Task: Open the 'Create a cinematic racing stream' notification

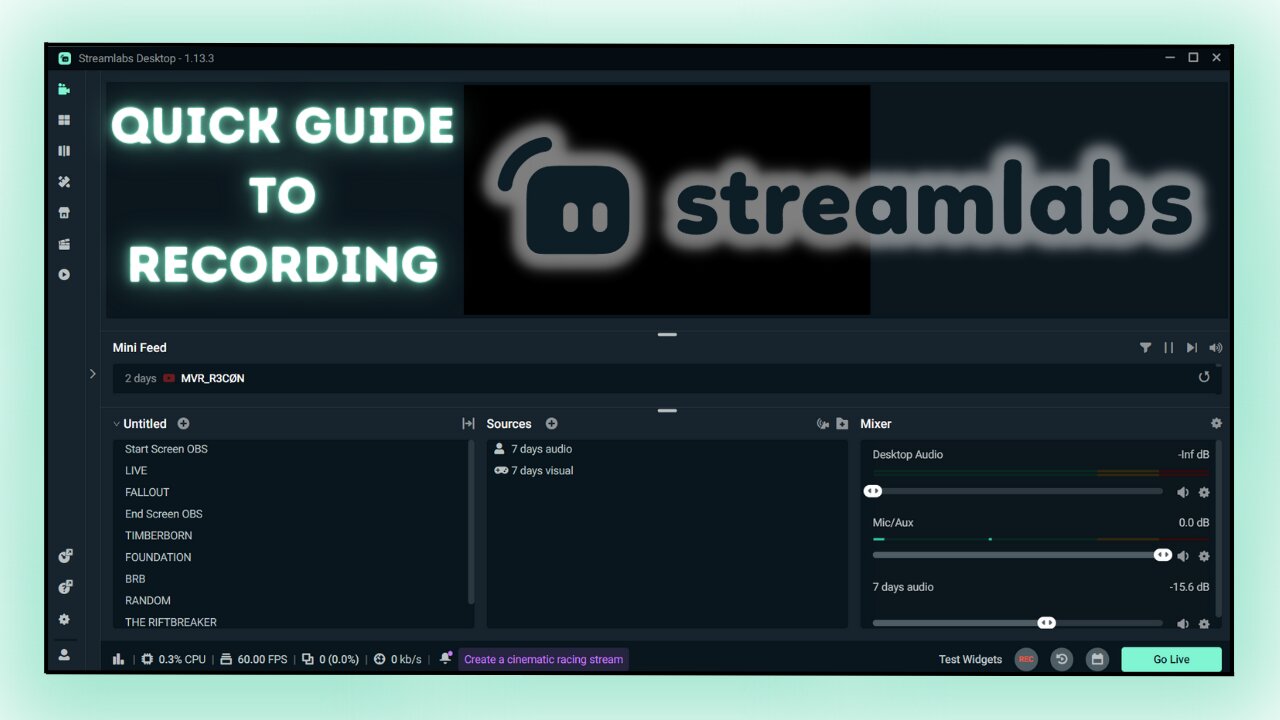Action: click(x=544, y=659)
